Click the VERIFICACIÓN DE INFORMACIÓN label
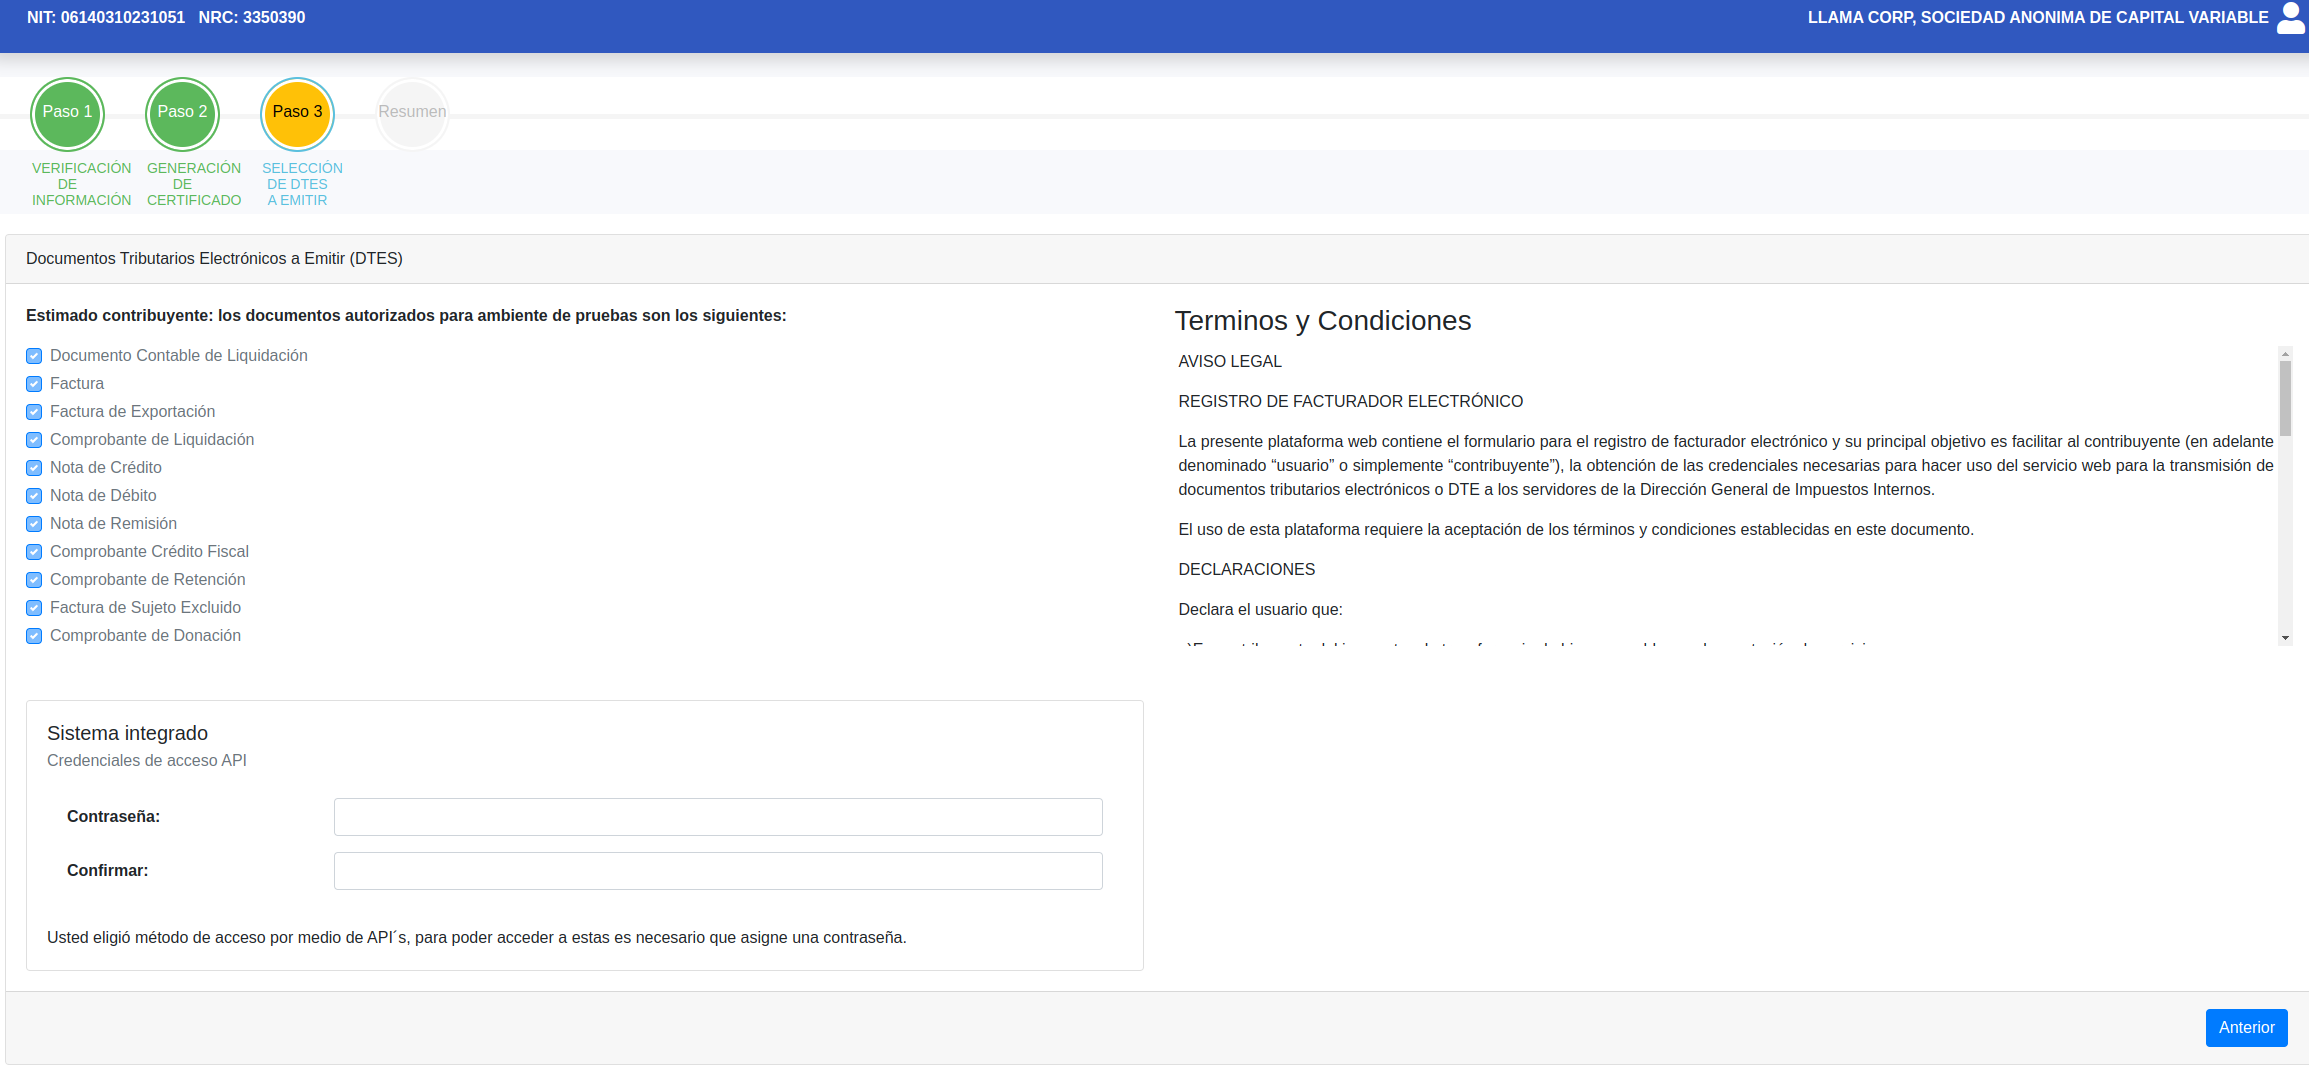The image size is (2309, 1075). (81, 184)
